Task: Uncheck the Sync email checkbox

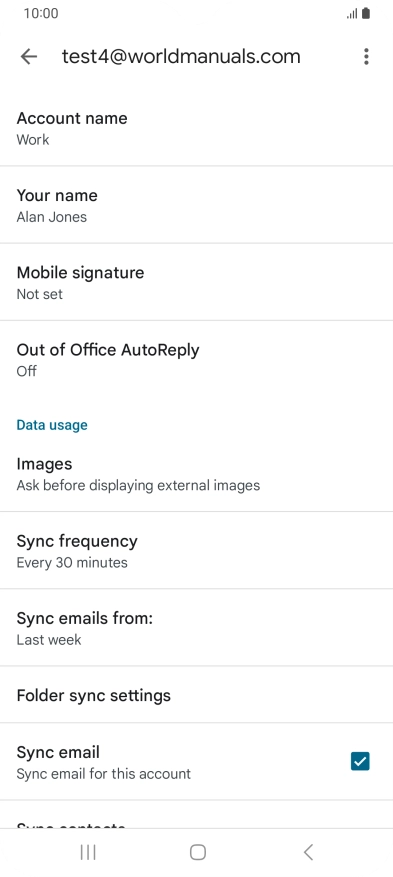Action: pos(360,761)
